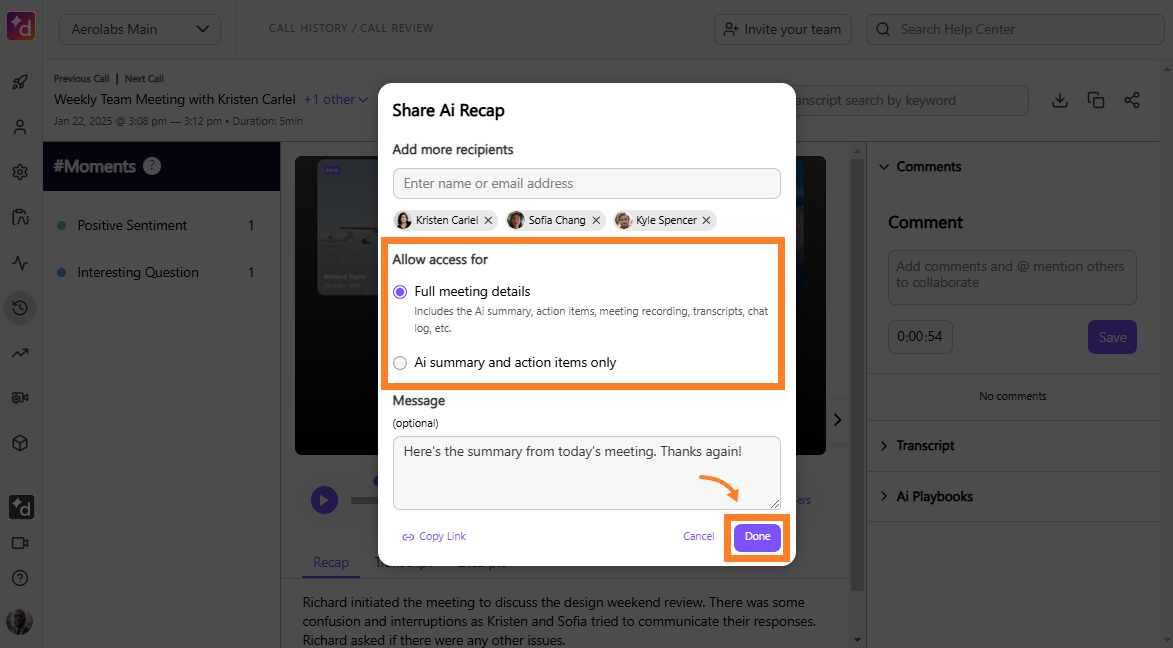The image size is (1173, 648).
Task: Click the user avatar at bottom left
Action: pyautogui.click(x=19, y=622)
